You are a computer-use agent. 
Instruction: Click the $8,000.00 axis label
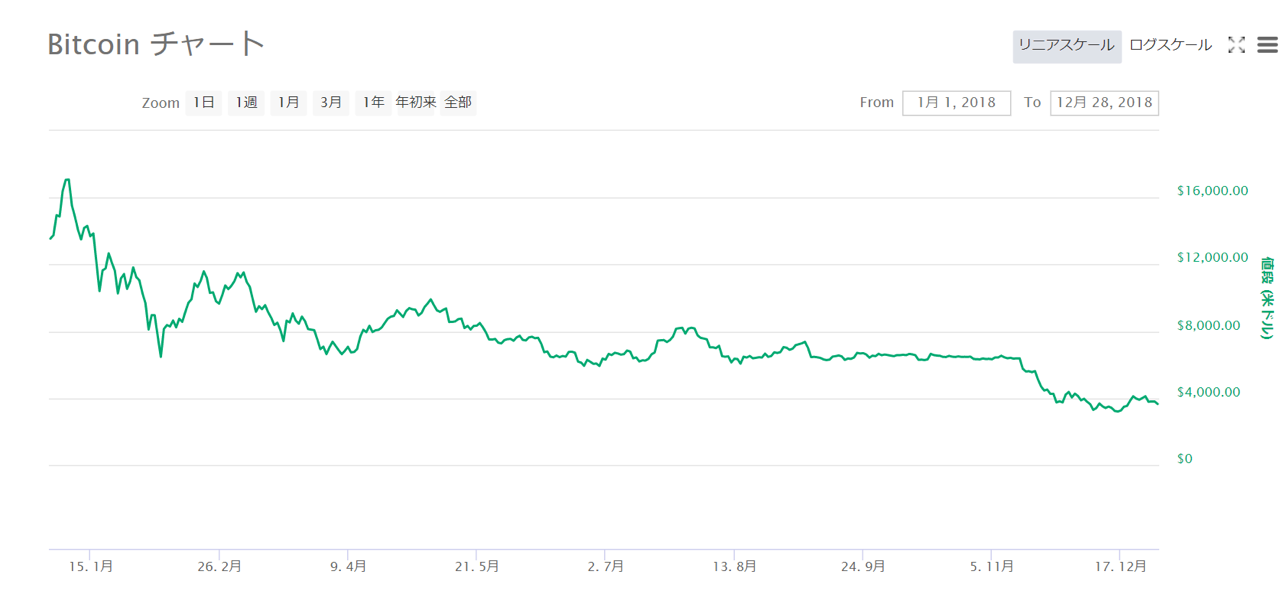tap(1208, 325)
